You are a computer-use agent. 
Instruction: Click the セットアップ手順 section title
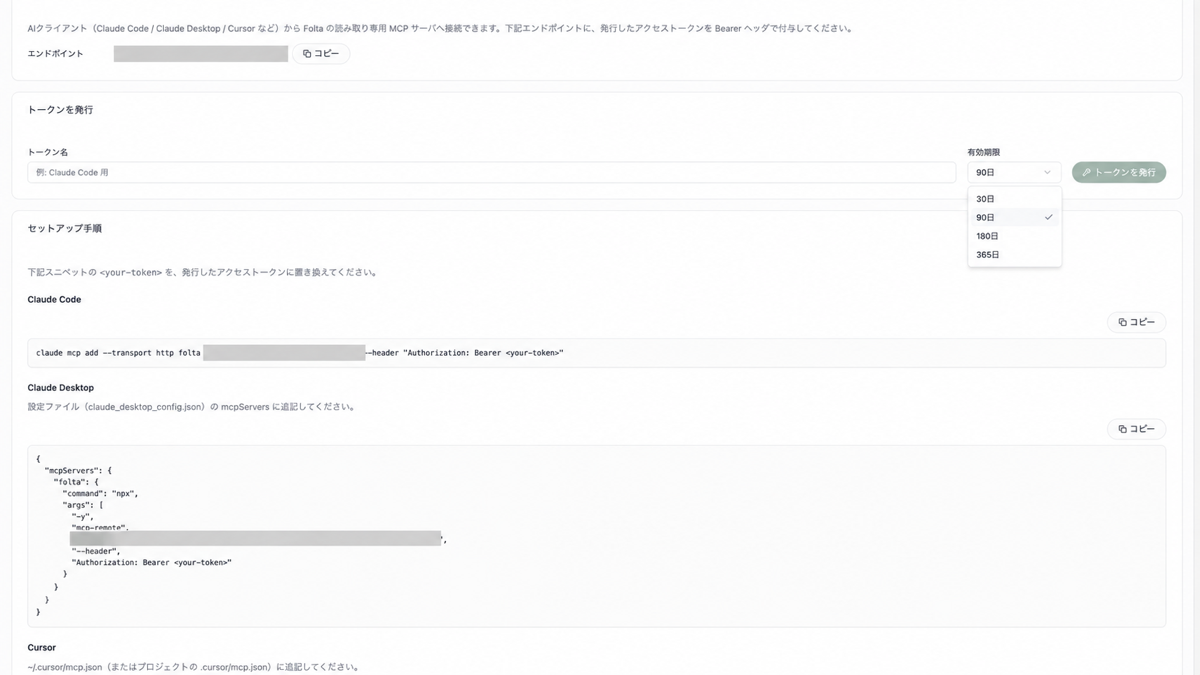(x=65, y=229)
